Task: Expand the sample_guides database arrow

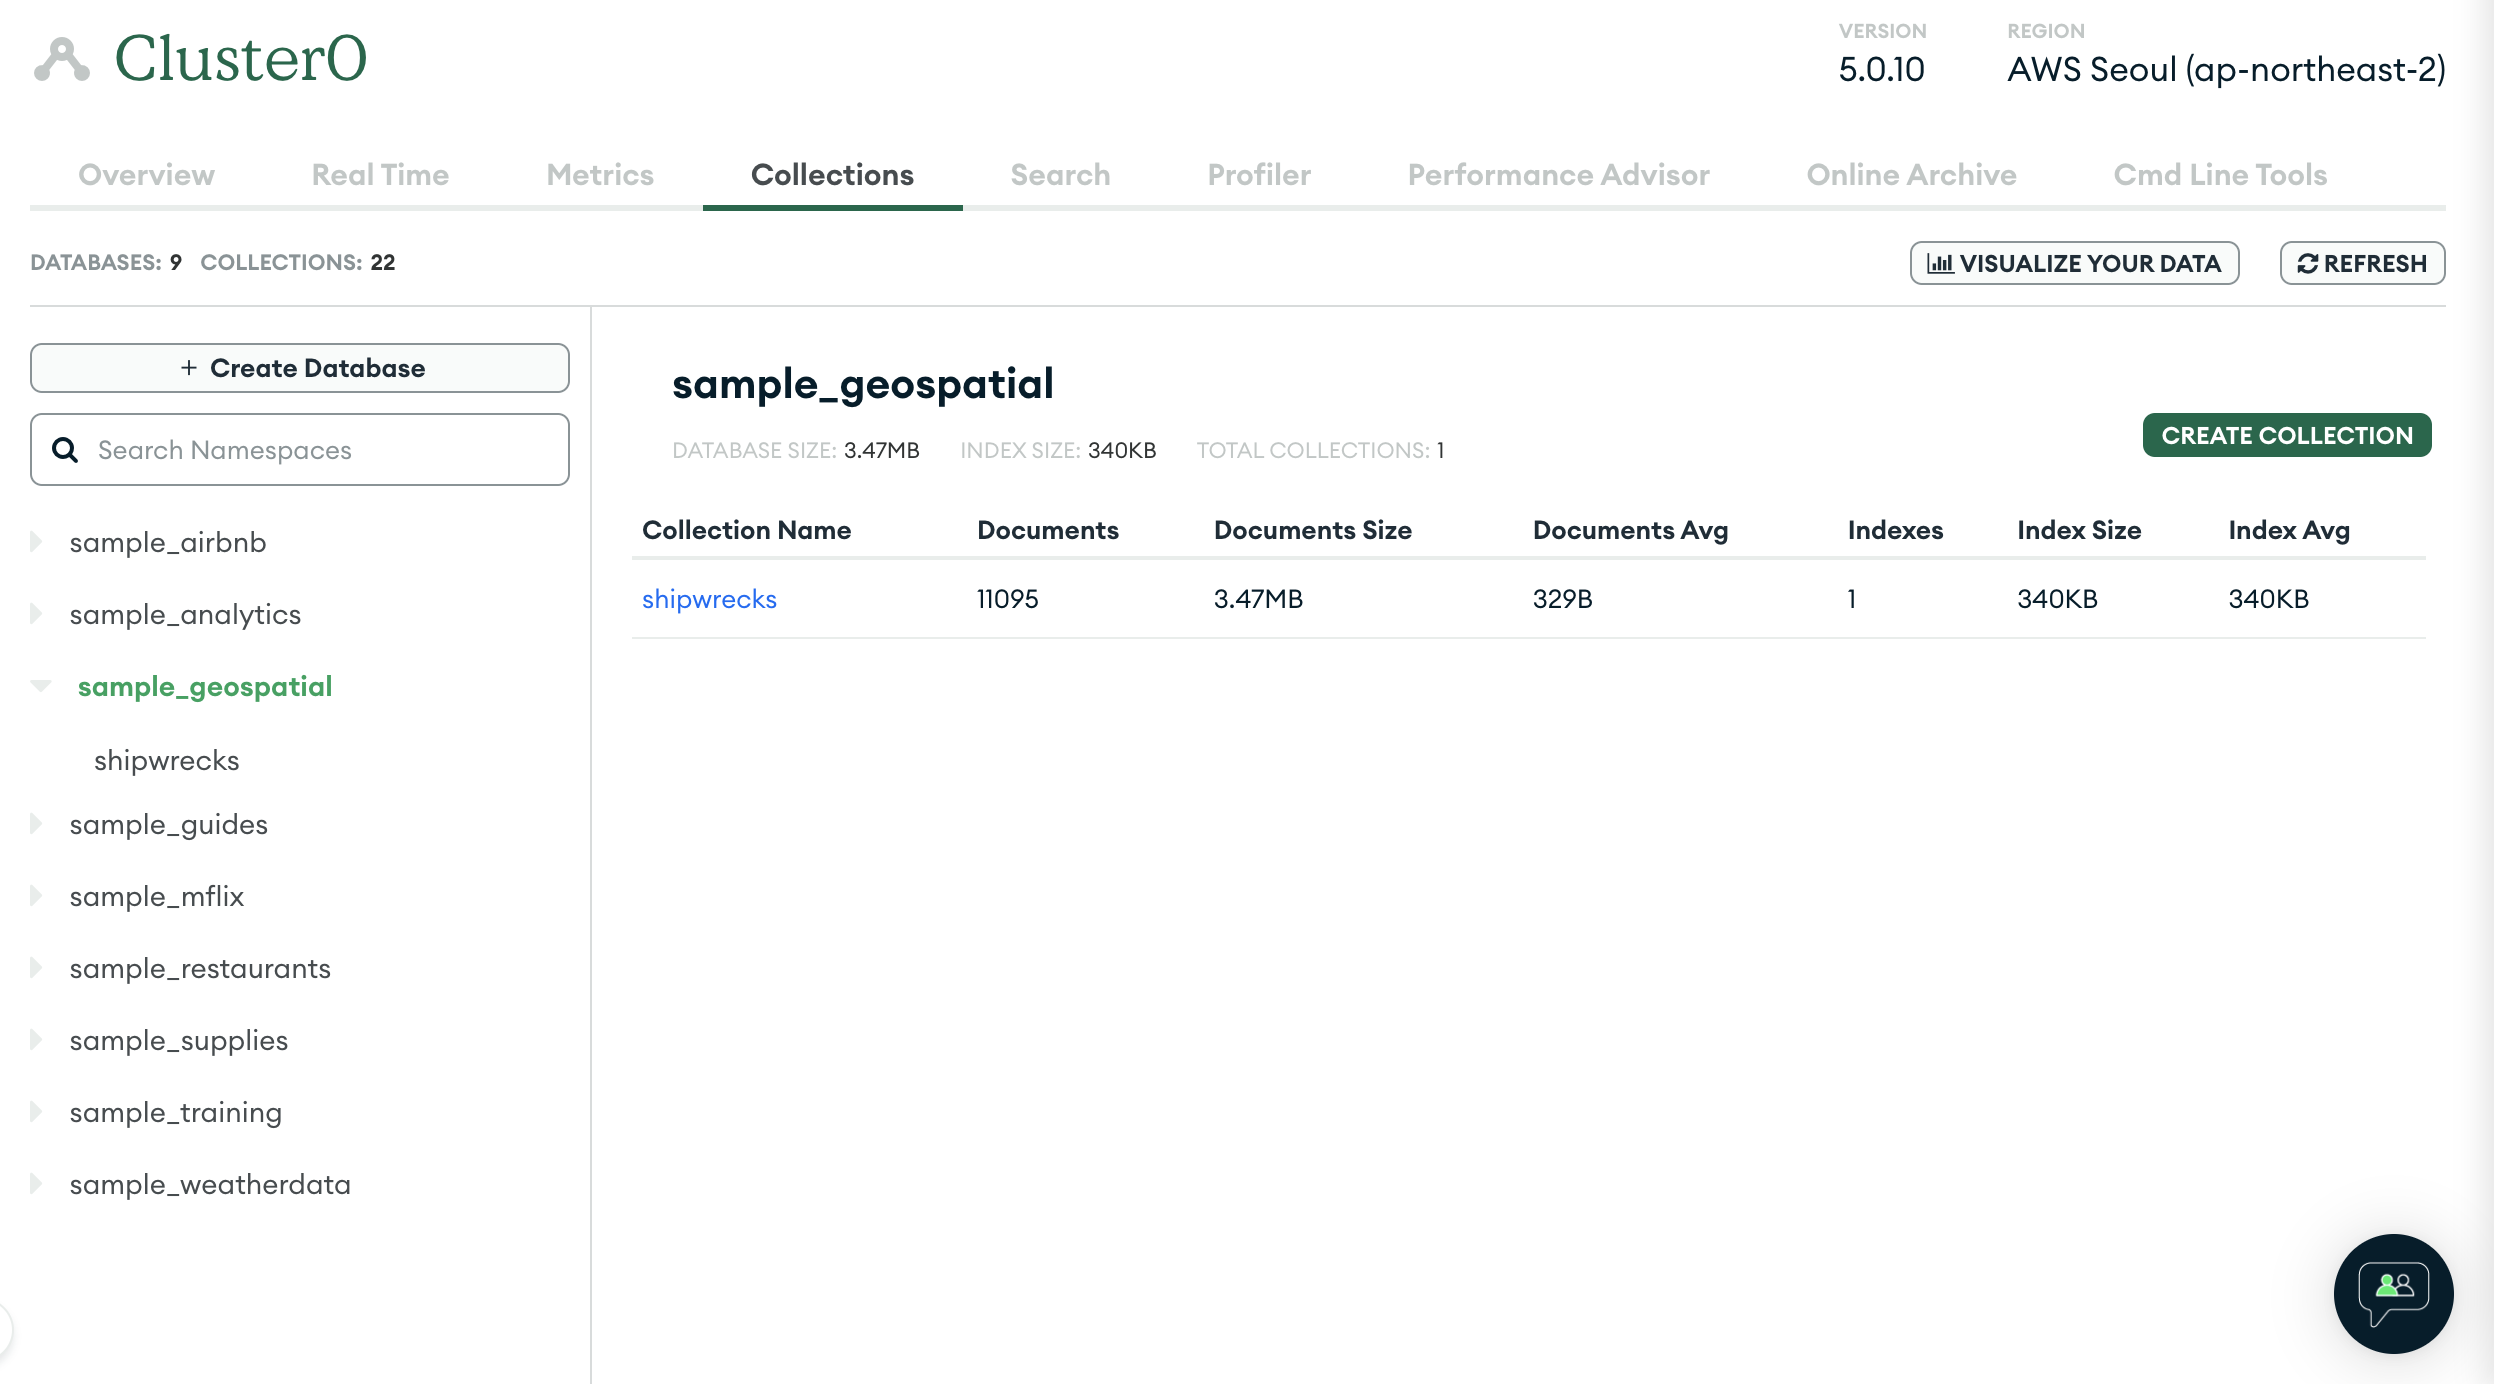Action: (x=37, y=824)
